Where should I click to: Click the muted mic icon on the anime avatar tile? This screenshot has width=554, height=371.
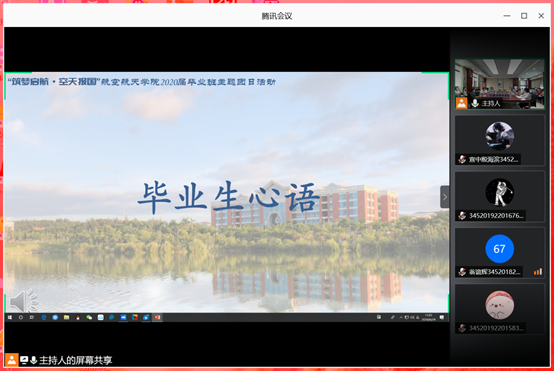click(x=462, y=159)
